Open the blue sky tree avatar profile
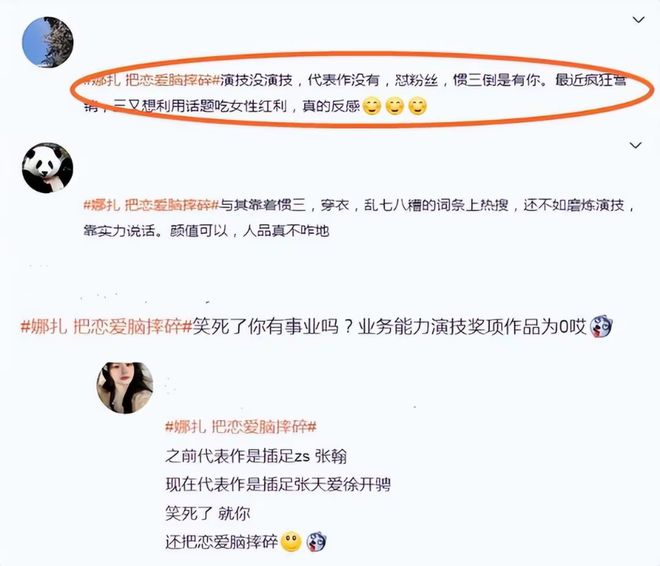This screenshot has width=660, height=566. 48,42
